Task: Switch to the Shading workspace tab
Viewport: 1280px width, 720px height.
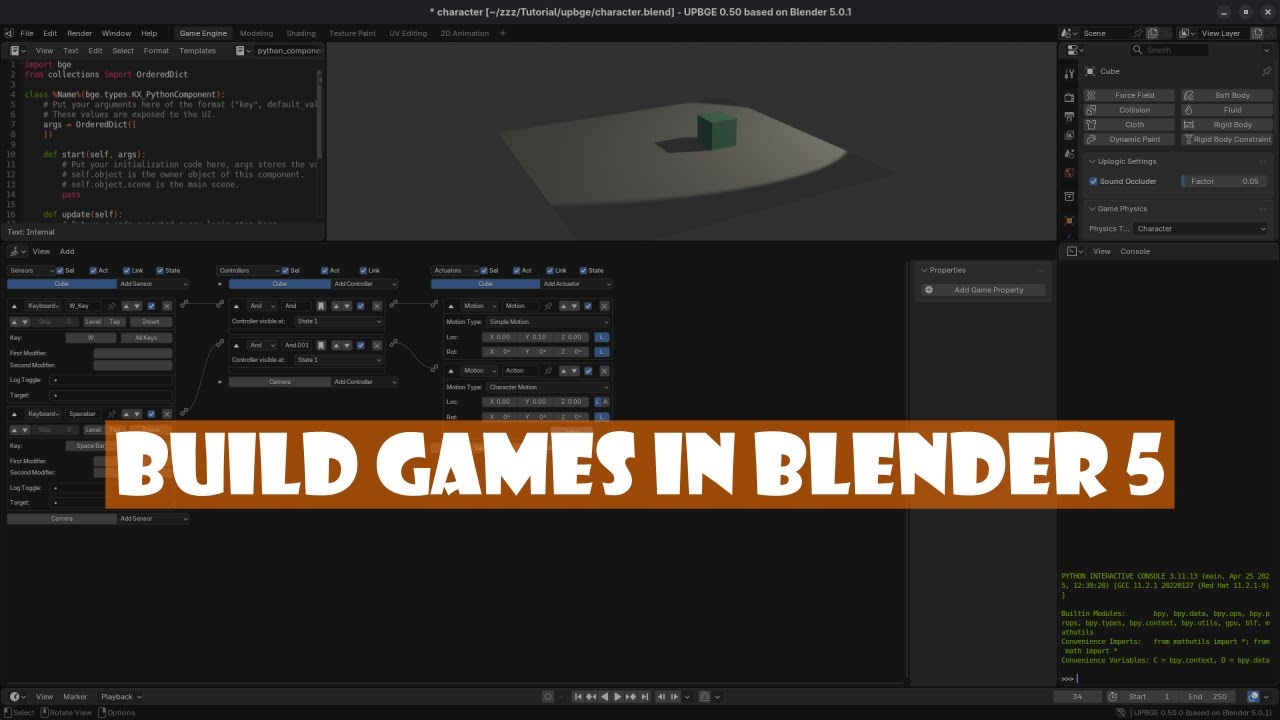Action: (x=301, y=33)
